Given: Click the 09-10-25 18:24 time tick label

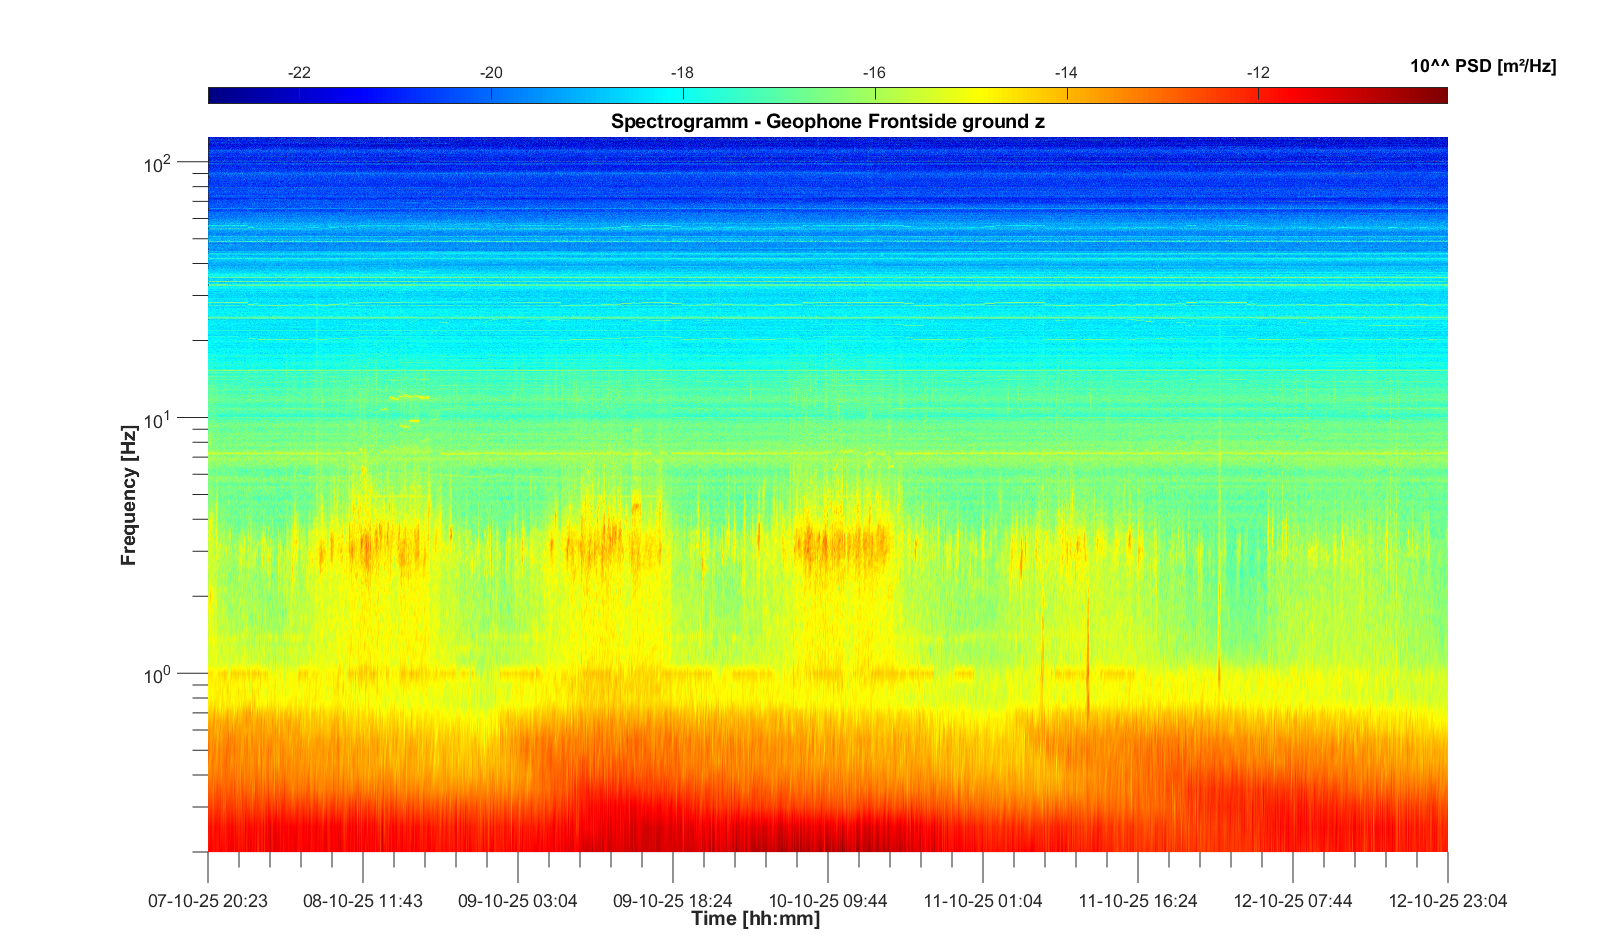Looking at the screenshot, I should 673,901.
